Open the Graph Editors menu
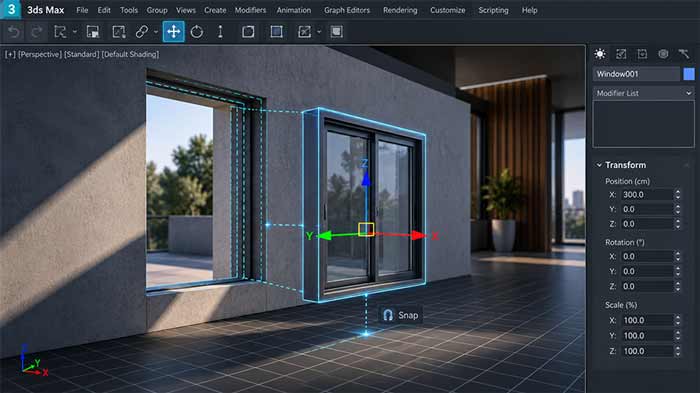700x393 pixels. tap(347, 10)
